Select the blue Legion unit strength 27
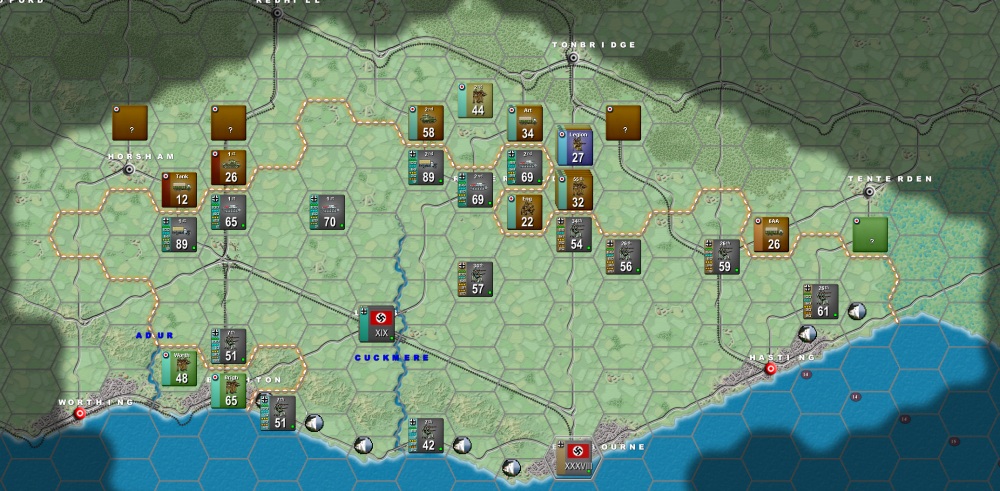This screenshot has width=1000, height=491. pyautogui.click(x=575, y=146)
